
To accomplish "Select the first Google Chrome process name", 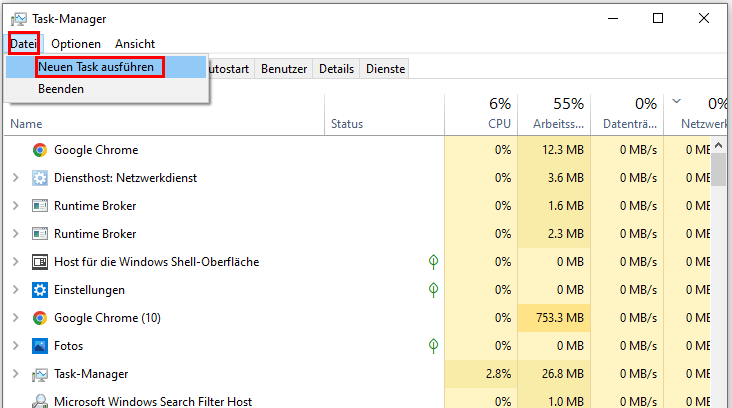I will point(96,150).
